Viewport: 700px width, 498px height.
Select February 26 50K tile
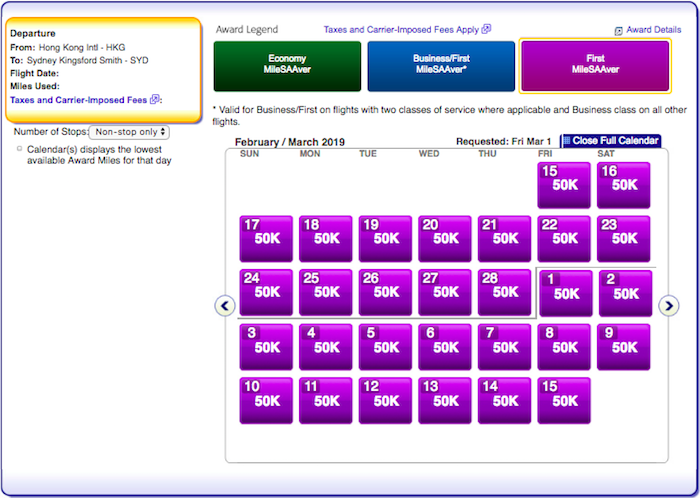pos(385,292)
